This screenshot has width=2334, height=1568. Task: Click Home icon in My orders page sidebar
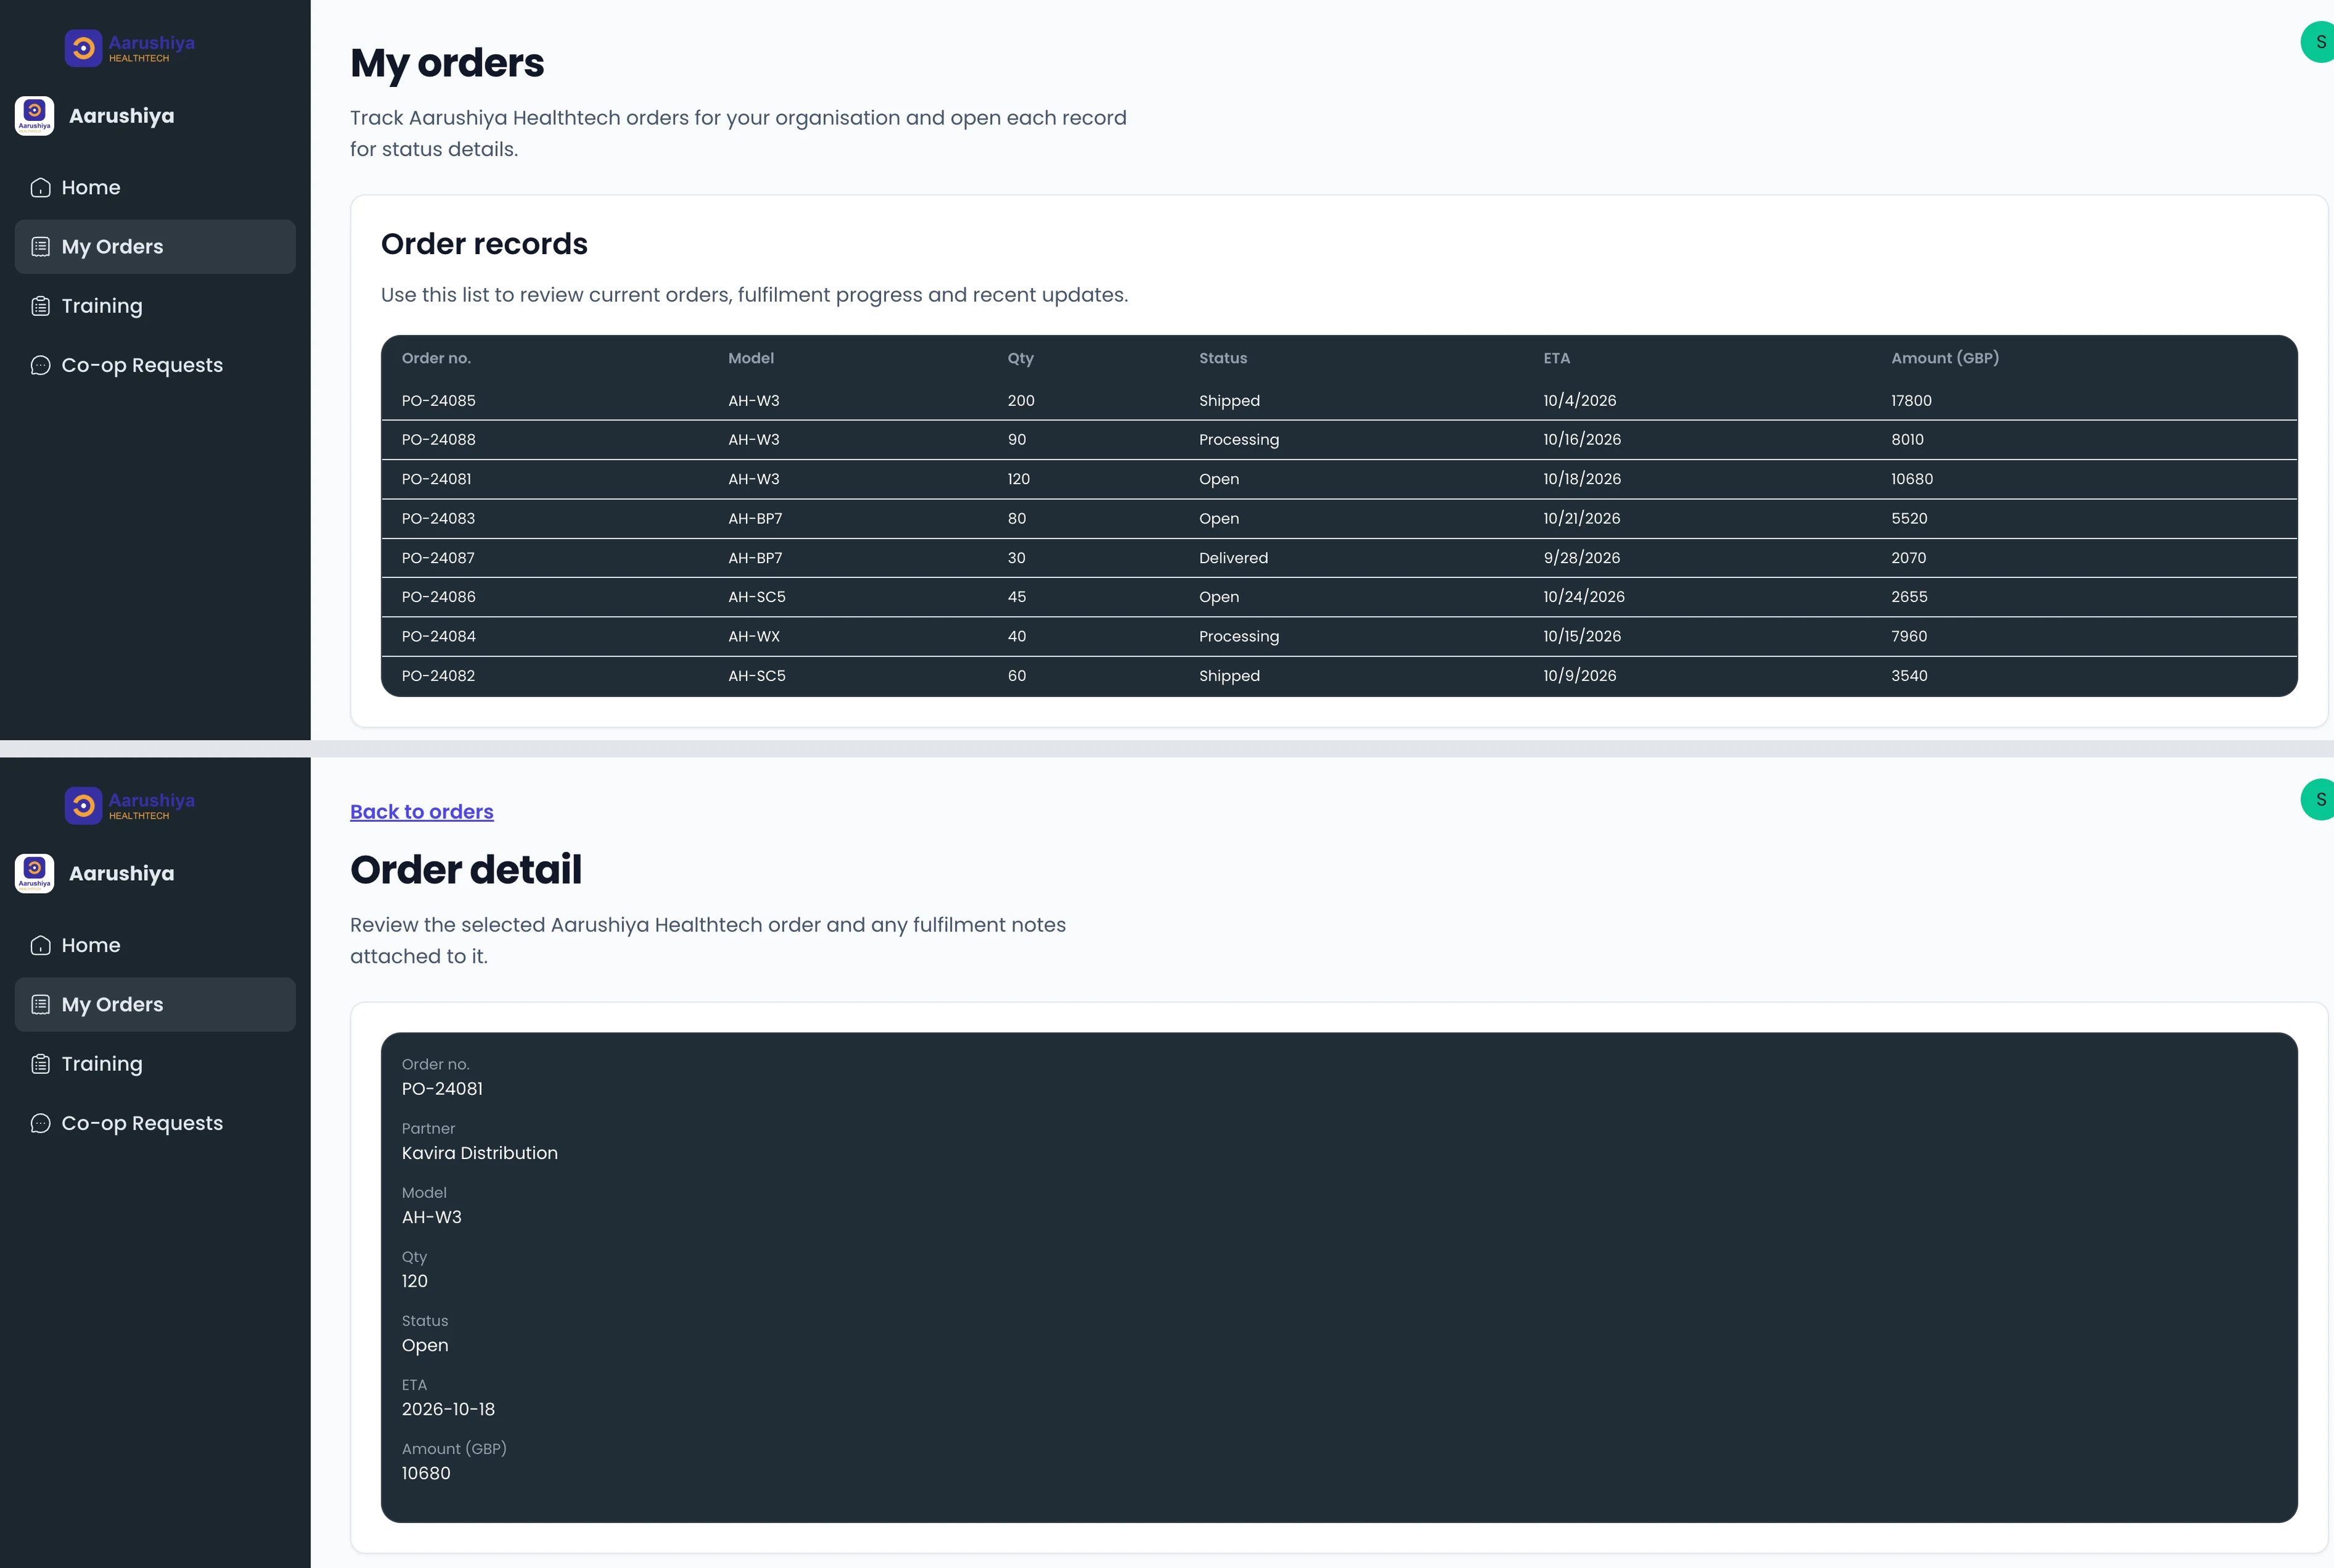pos(40,188)
